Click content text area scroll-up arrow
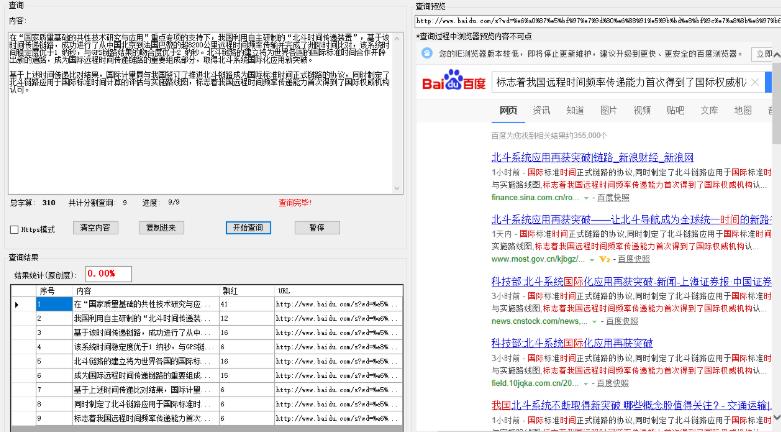Screen dimensions: 781x432 point(397,38)
